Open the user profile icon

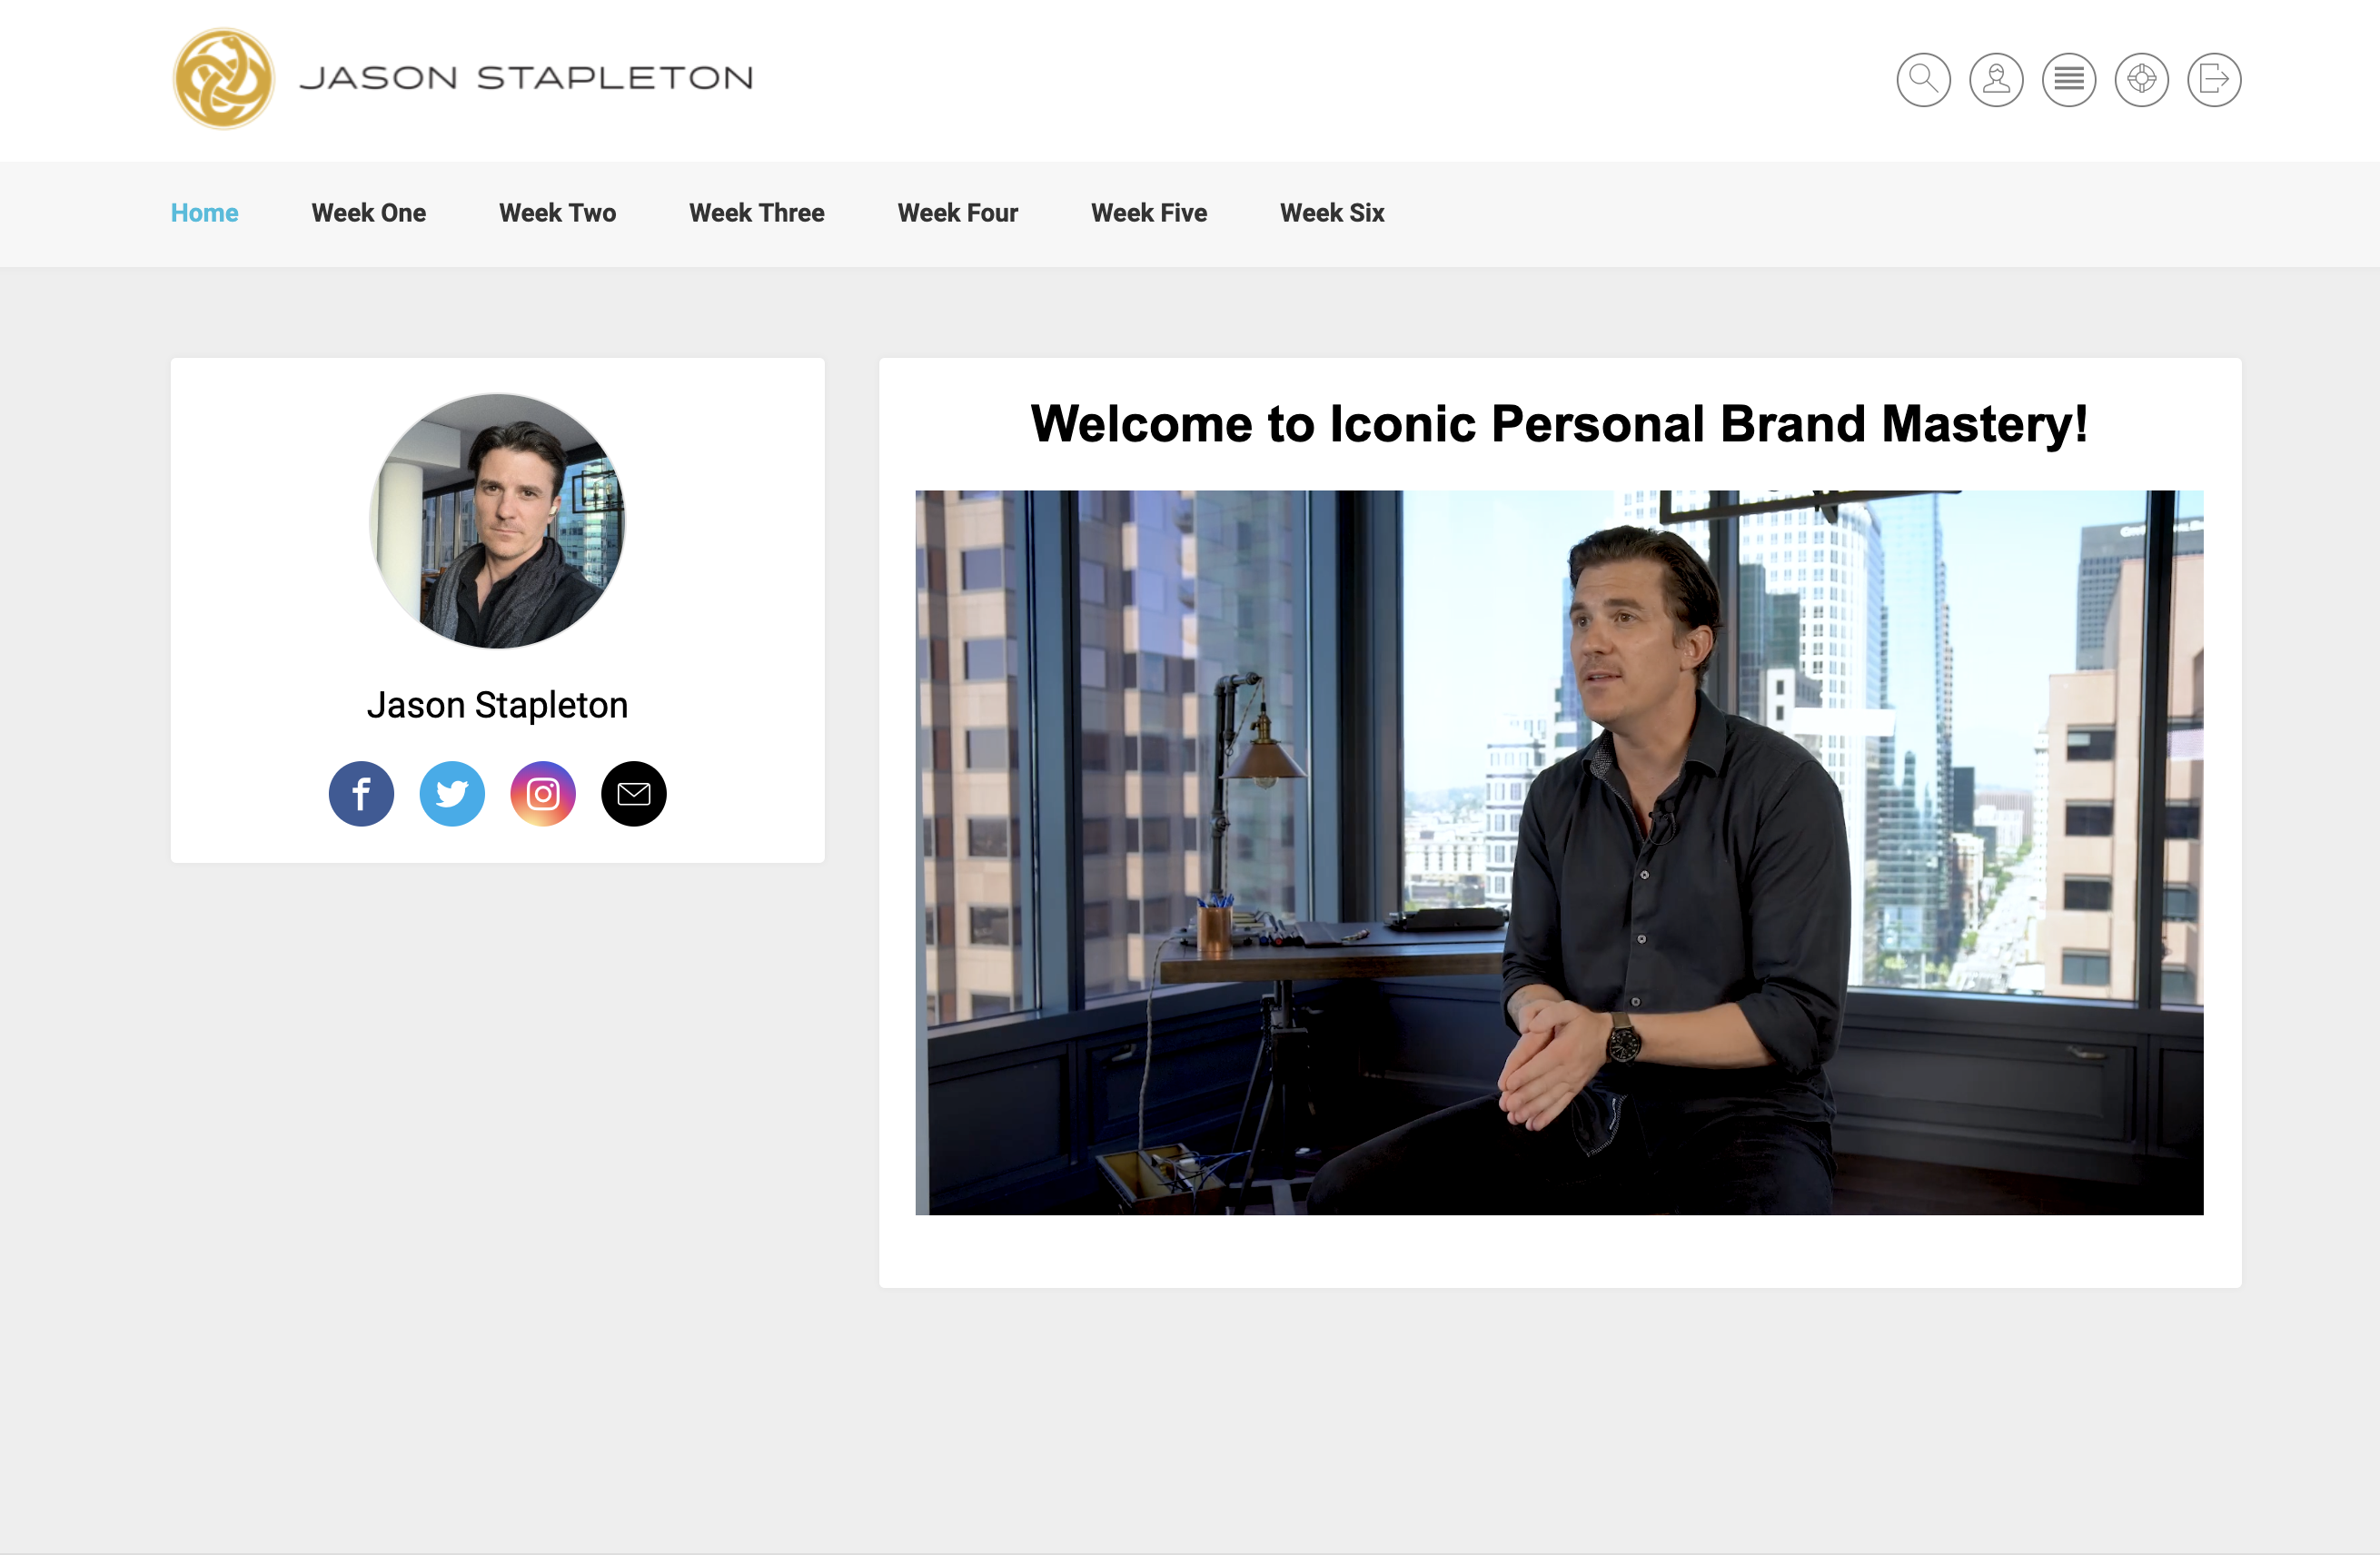click(1996, 79)
